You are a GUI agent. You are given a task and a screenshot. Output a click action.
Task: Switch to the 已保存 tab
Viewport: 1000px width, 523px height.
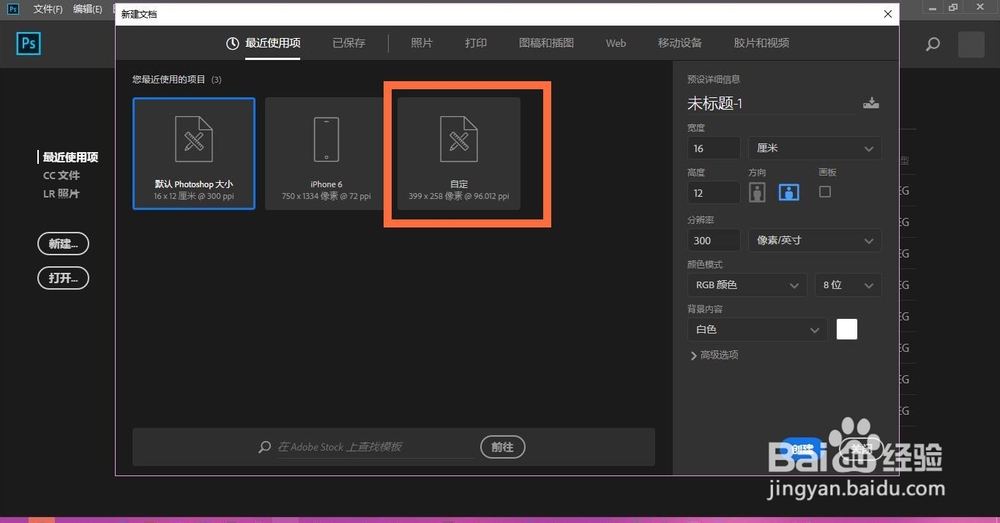pyautogui.click(x=349, y=43)
